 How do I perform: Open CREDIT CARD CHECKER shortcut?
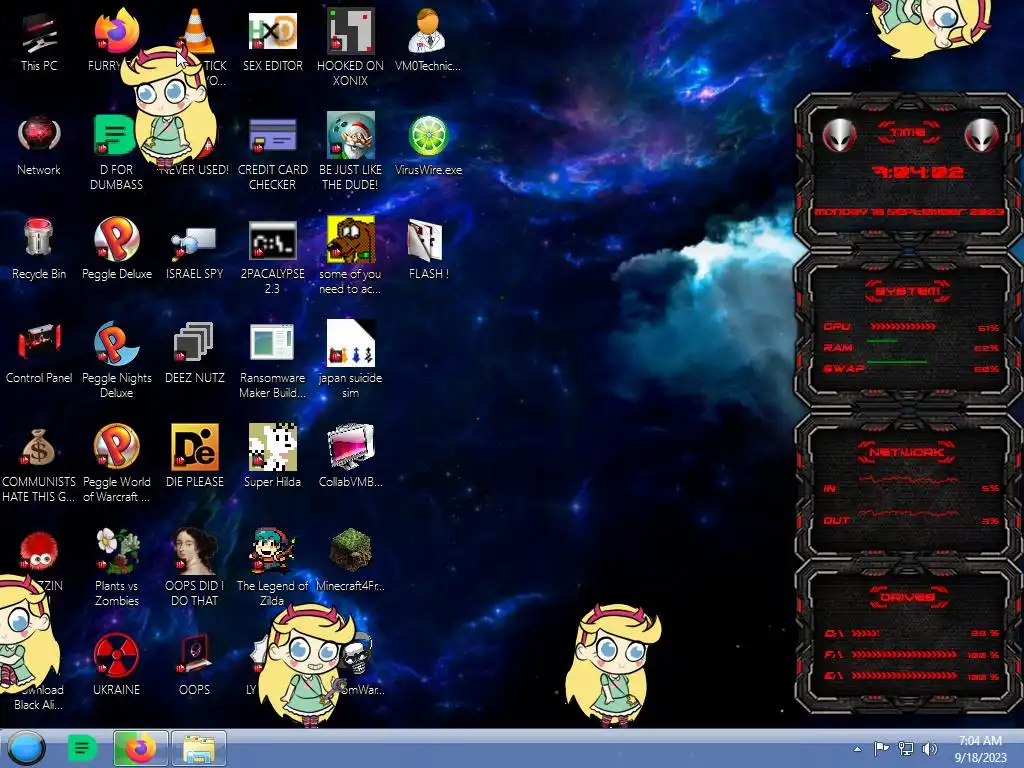(x=272, y=152)
